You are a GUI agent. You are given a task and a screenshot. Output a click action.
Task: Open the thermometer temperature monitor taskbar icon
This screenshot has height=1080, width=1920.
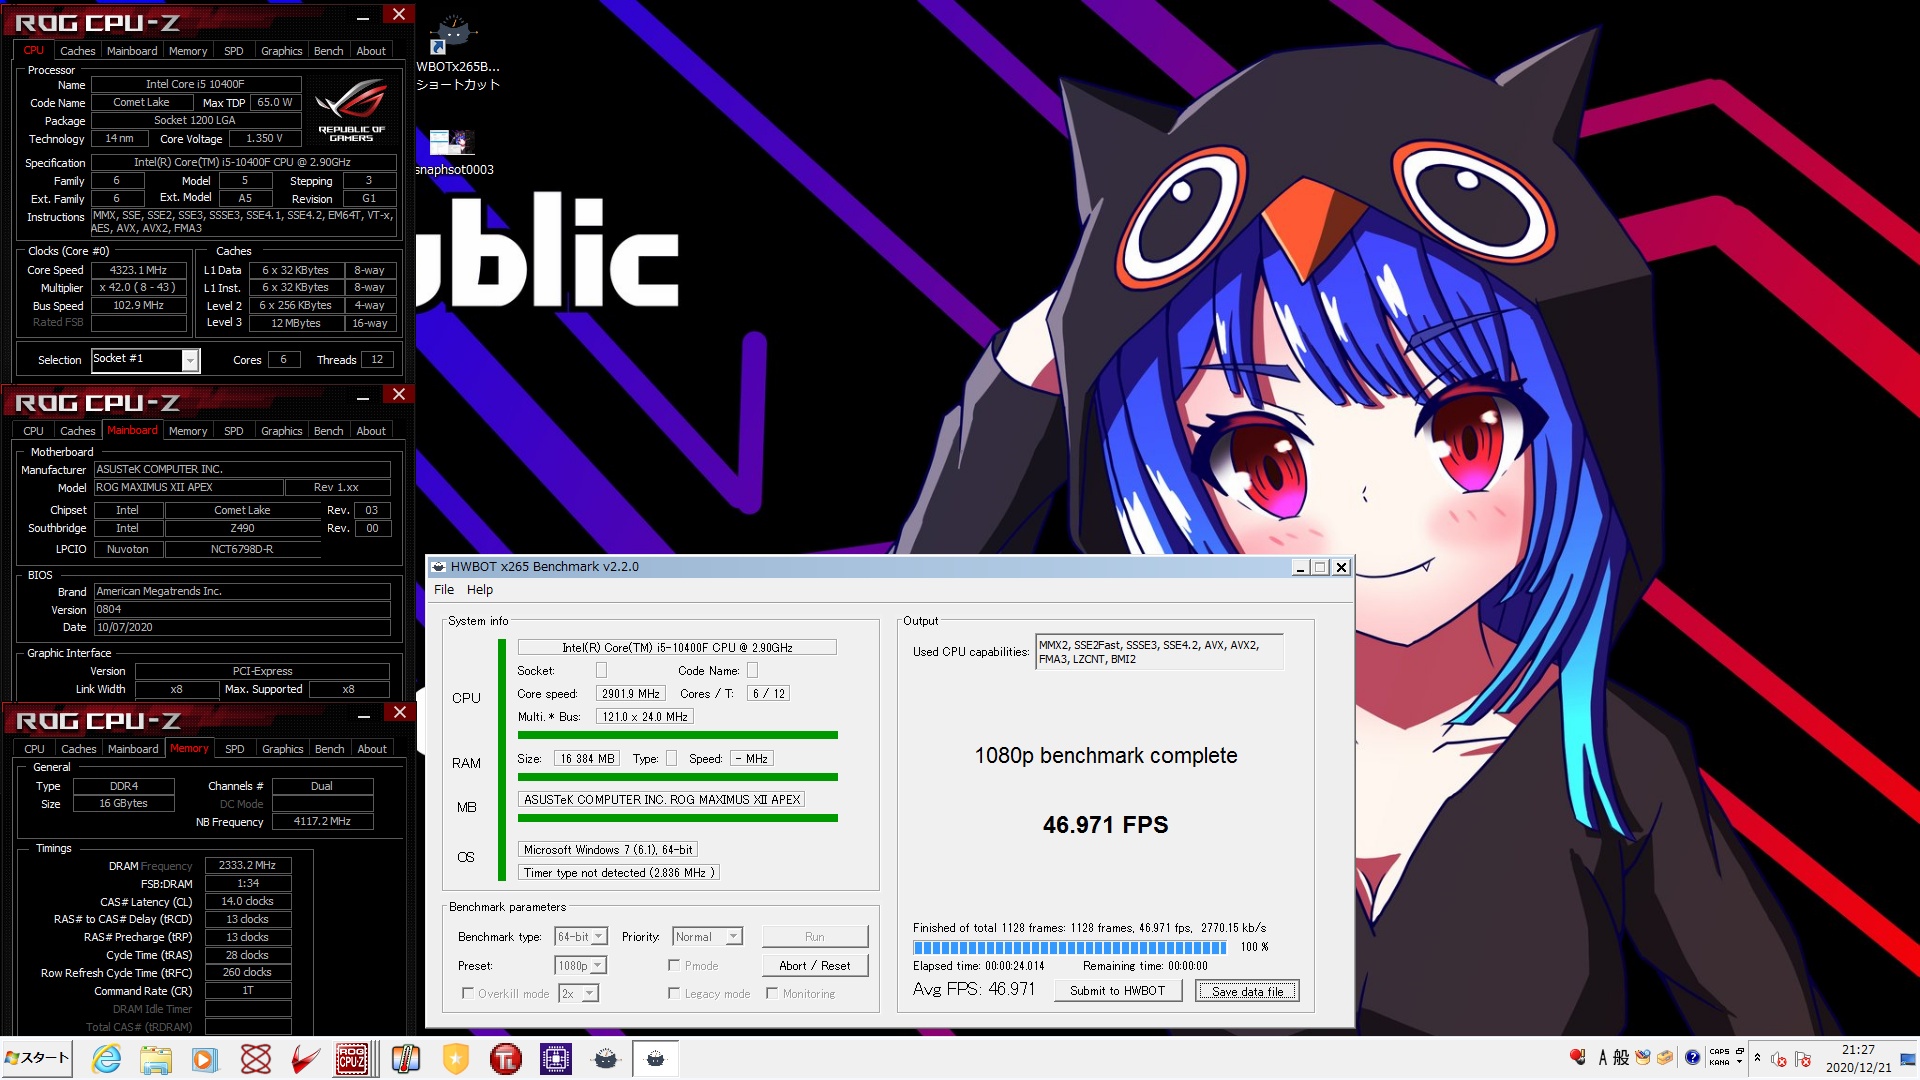(405, 1059)
